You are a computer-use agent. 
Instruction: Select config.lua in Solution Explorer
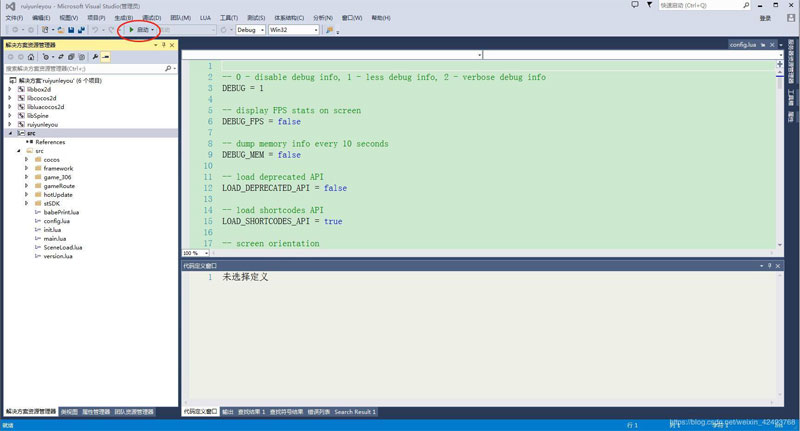pos(57,221)
